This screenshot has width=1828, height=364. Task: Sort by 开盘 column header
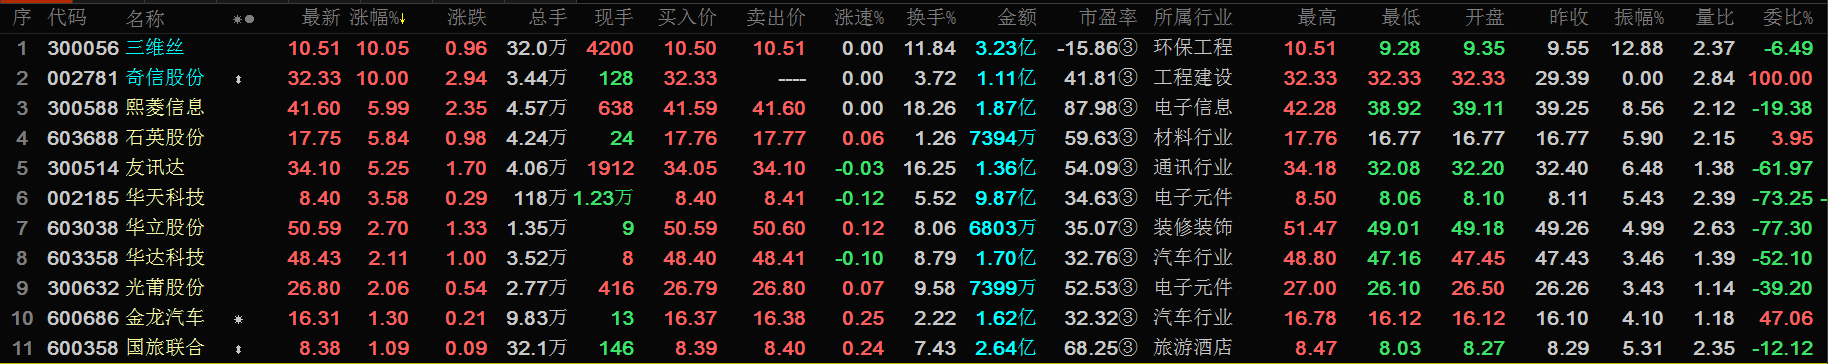tap(1485, 18)
